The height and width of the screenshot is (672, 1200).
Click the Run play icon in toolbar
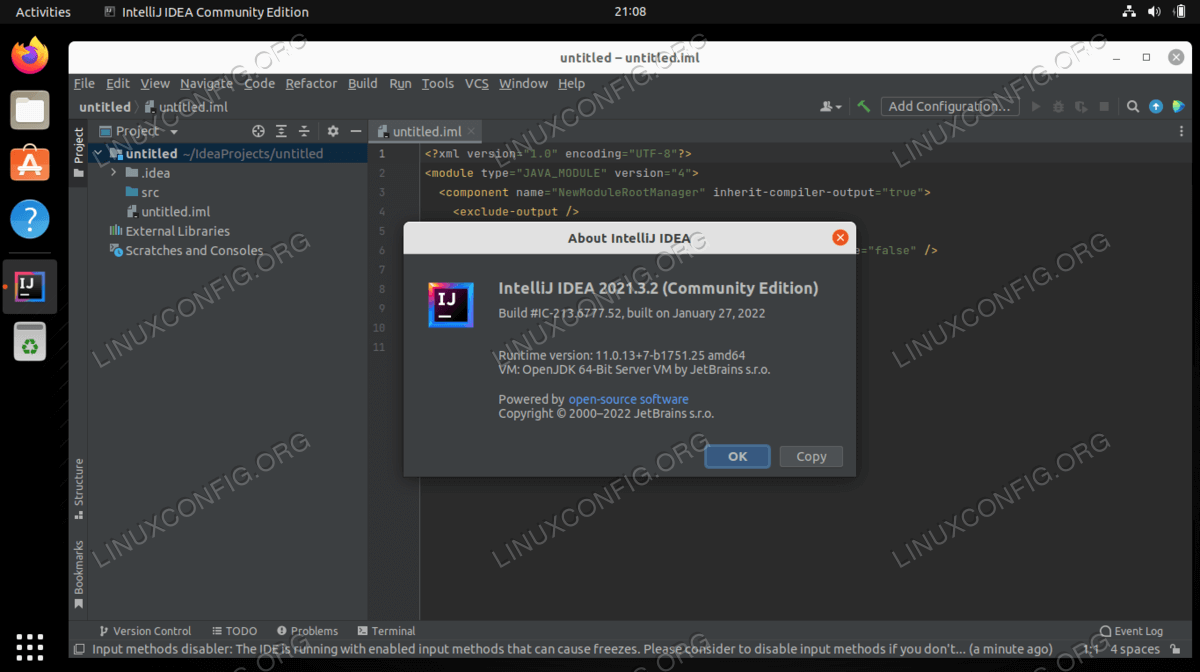click(x=1036, y=106)
